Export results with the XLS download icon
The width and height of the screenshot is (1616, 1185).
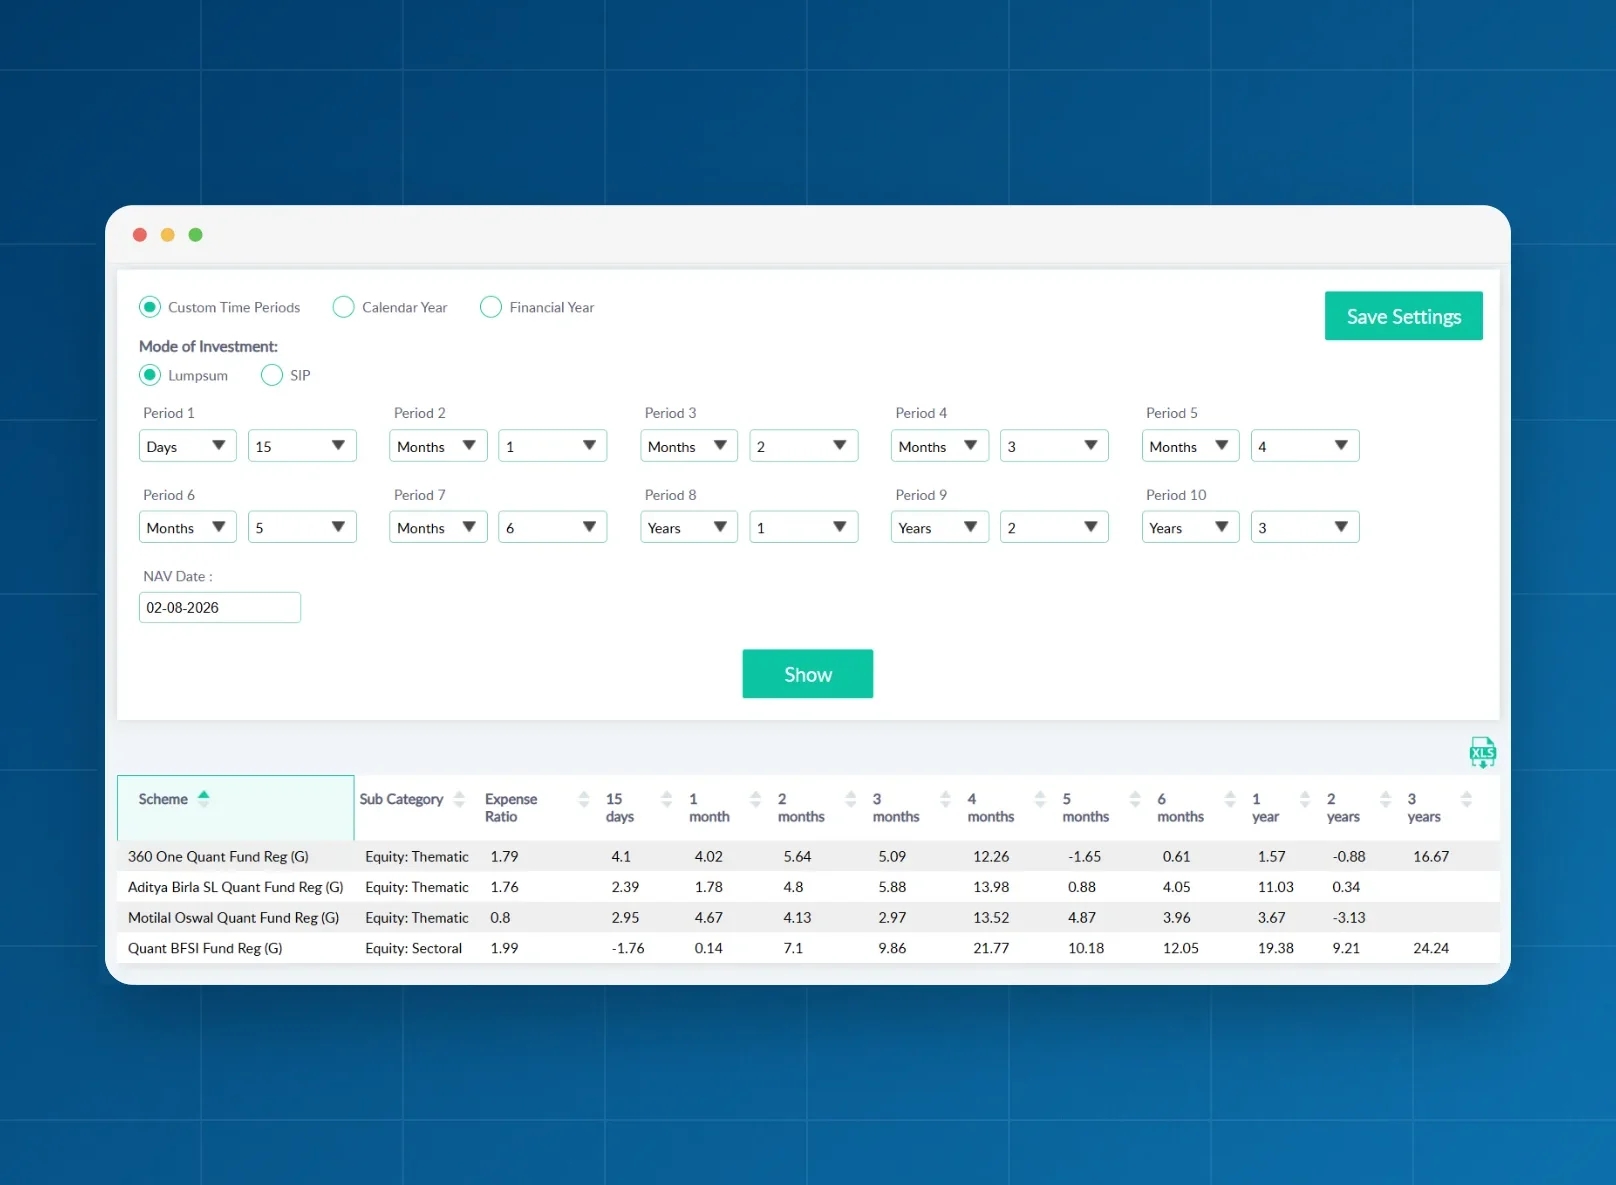(x=1482, y=752)
